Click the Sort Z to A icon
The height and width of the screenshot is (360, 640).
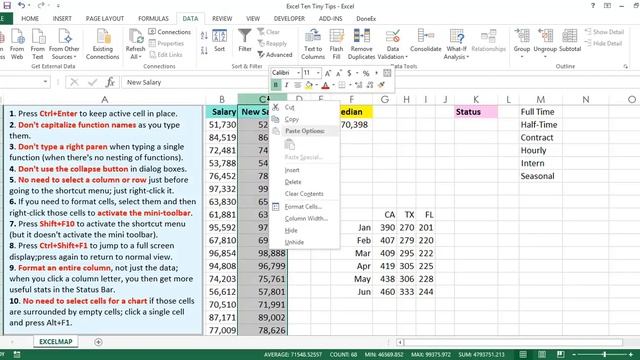tap(204, 51)
